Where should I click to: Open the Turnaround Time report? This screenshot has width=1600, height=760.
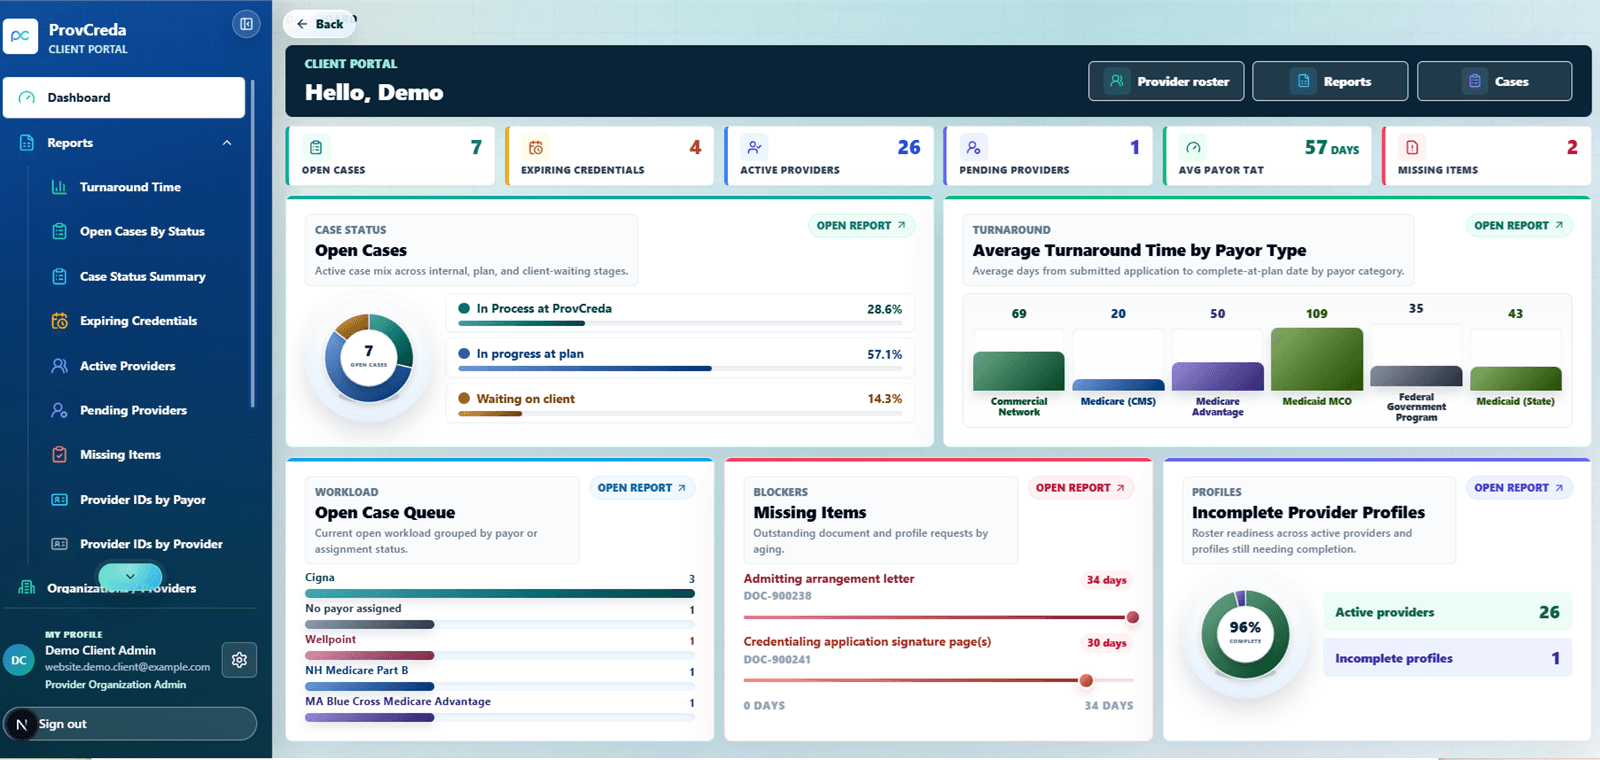pos(130,187)
